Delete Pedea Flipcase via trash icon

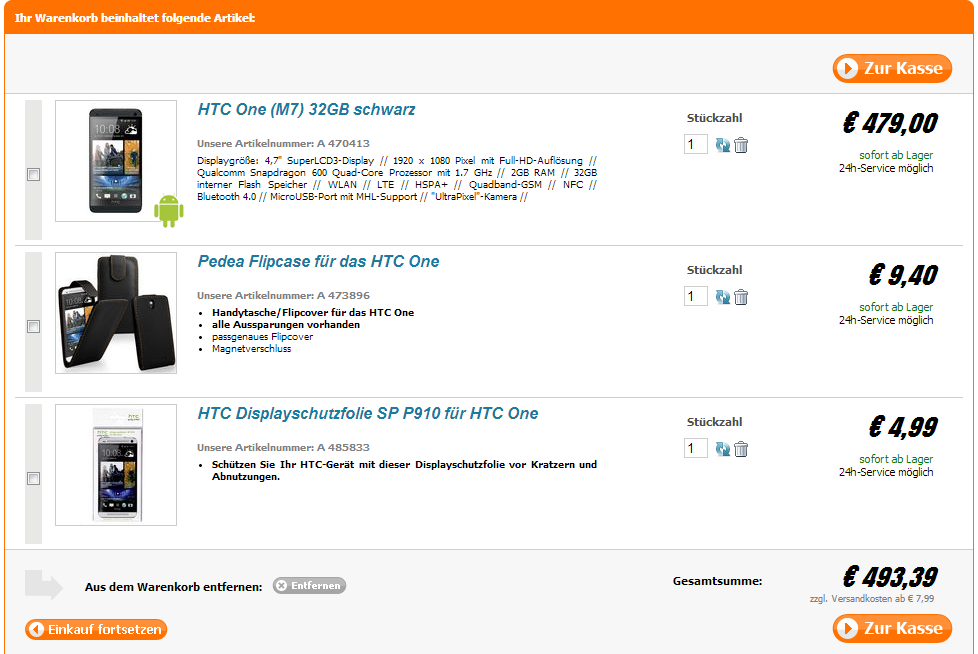point(741,297)
